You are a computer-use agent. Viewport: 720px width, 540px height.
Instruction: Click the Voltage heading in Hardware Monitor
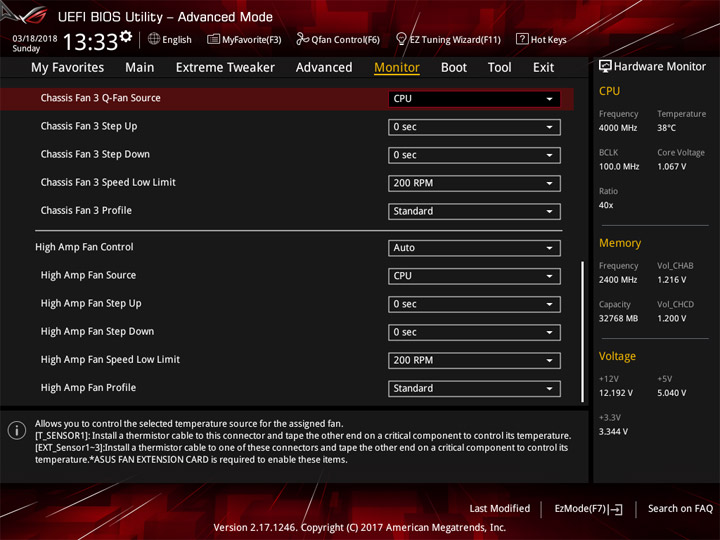pyautogui.click(x=617, y=356)
